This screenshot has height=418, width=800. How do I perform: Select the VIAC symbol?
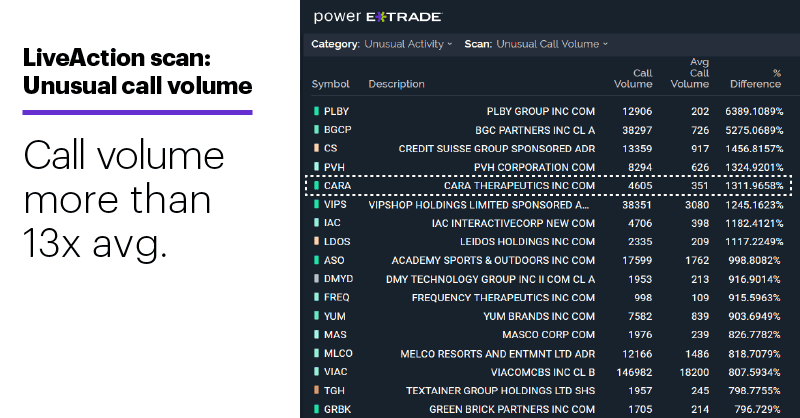point(335,372)
